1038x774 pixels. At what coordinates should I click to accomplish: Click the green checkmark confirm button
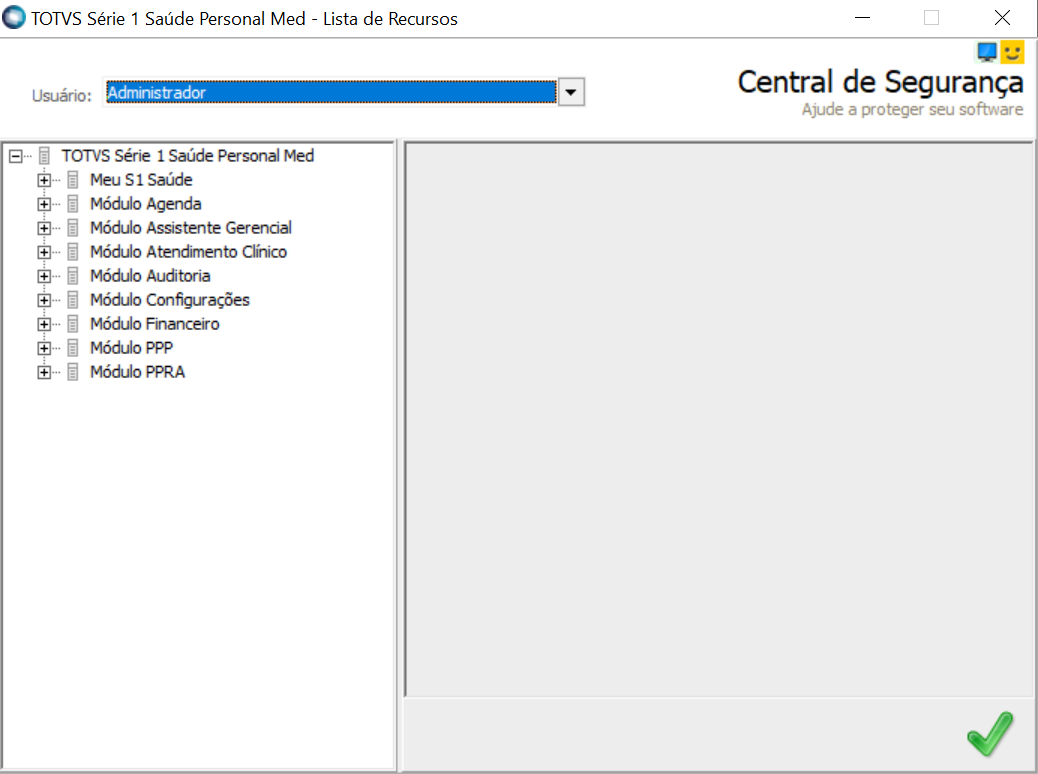pyautogui.click(x=990, y=733)
